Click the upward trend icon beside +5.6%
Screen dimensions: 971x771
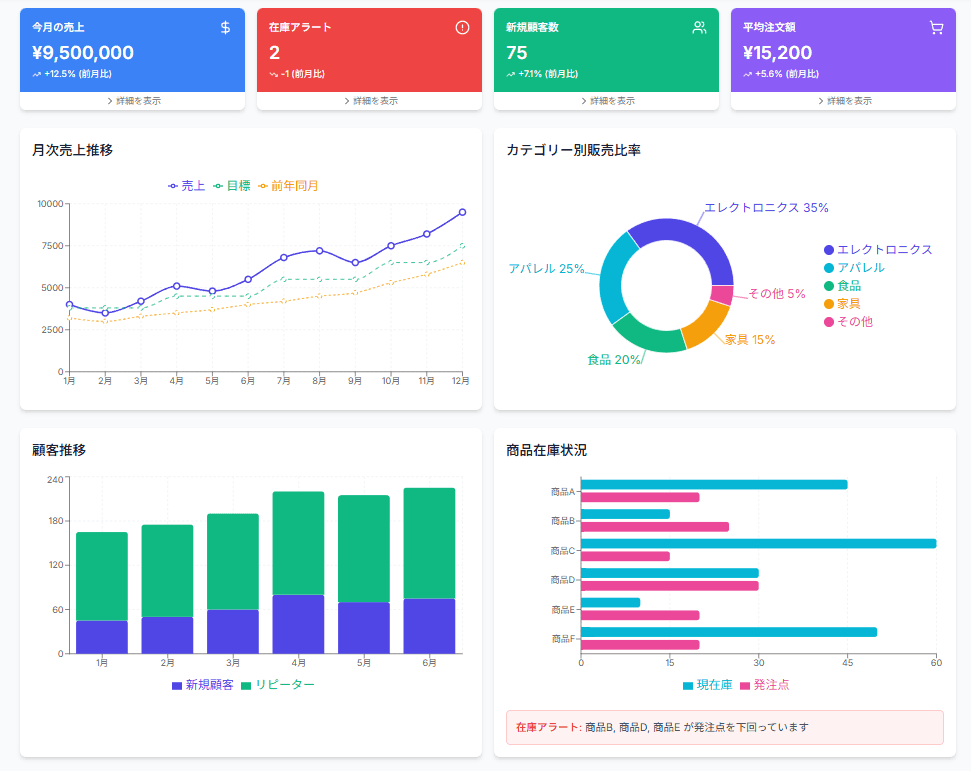click(x=747, y=74)
